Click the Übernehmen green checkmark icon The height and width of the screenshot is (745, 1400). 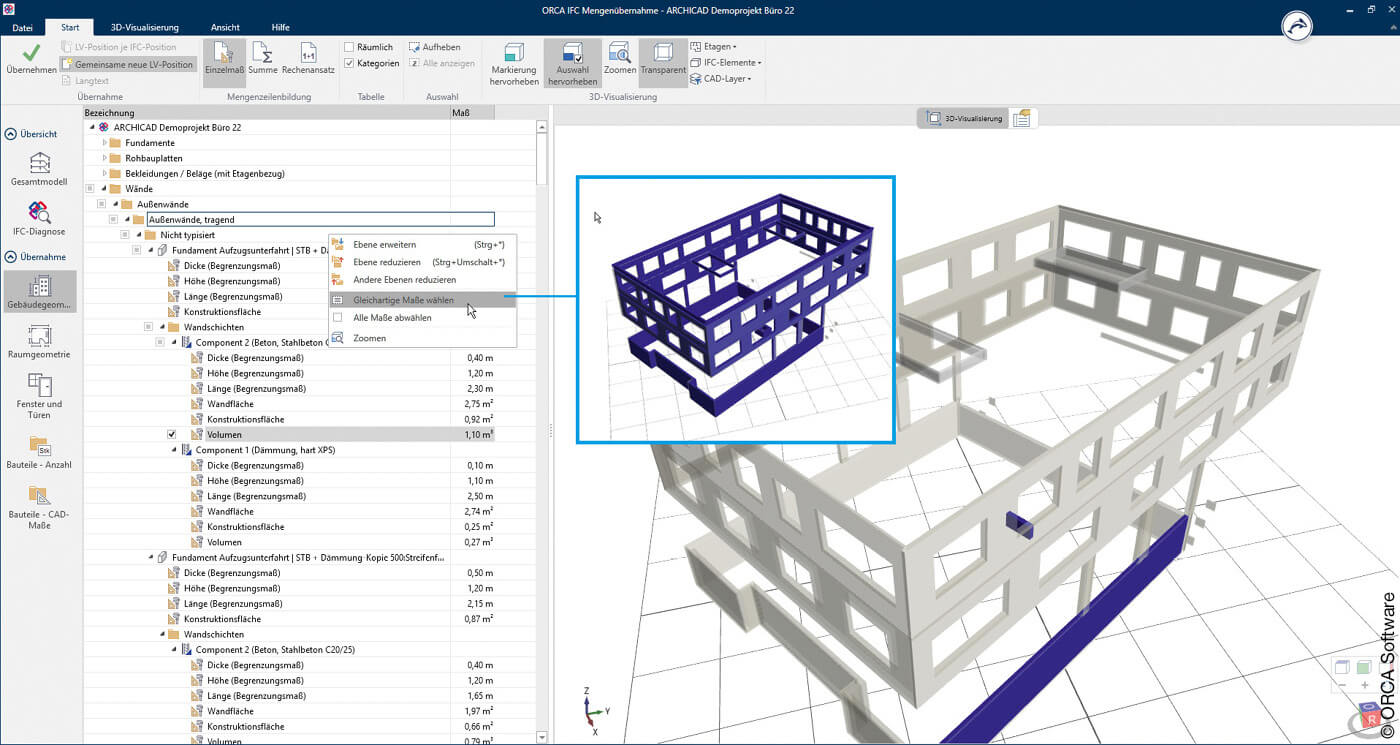tap(31, 54)
